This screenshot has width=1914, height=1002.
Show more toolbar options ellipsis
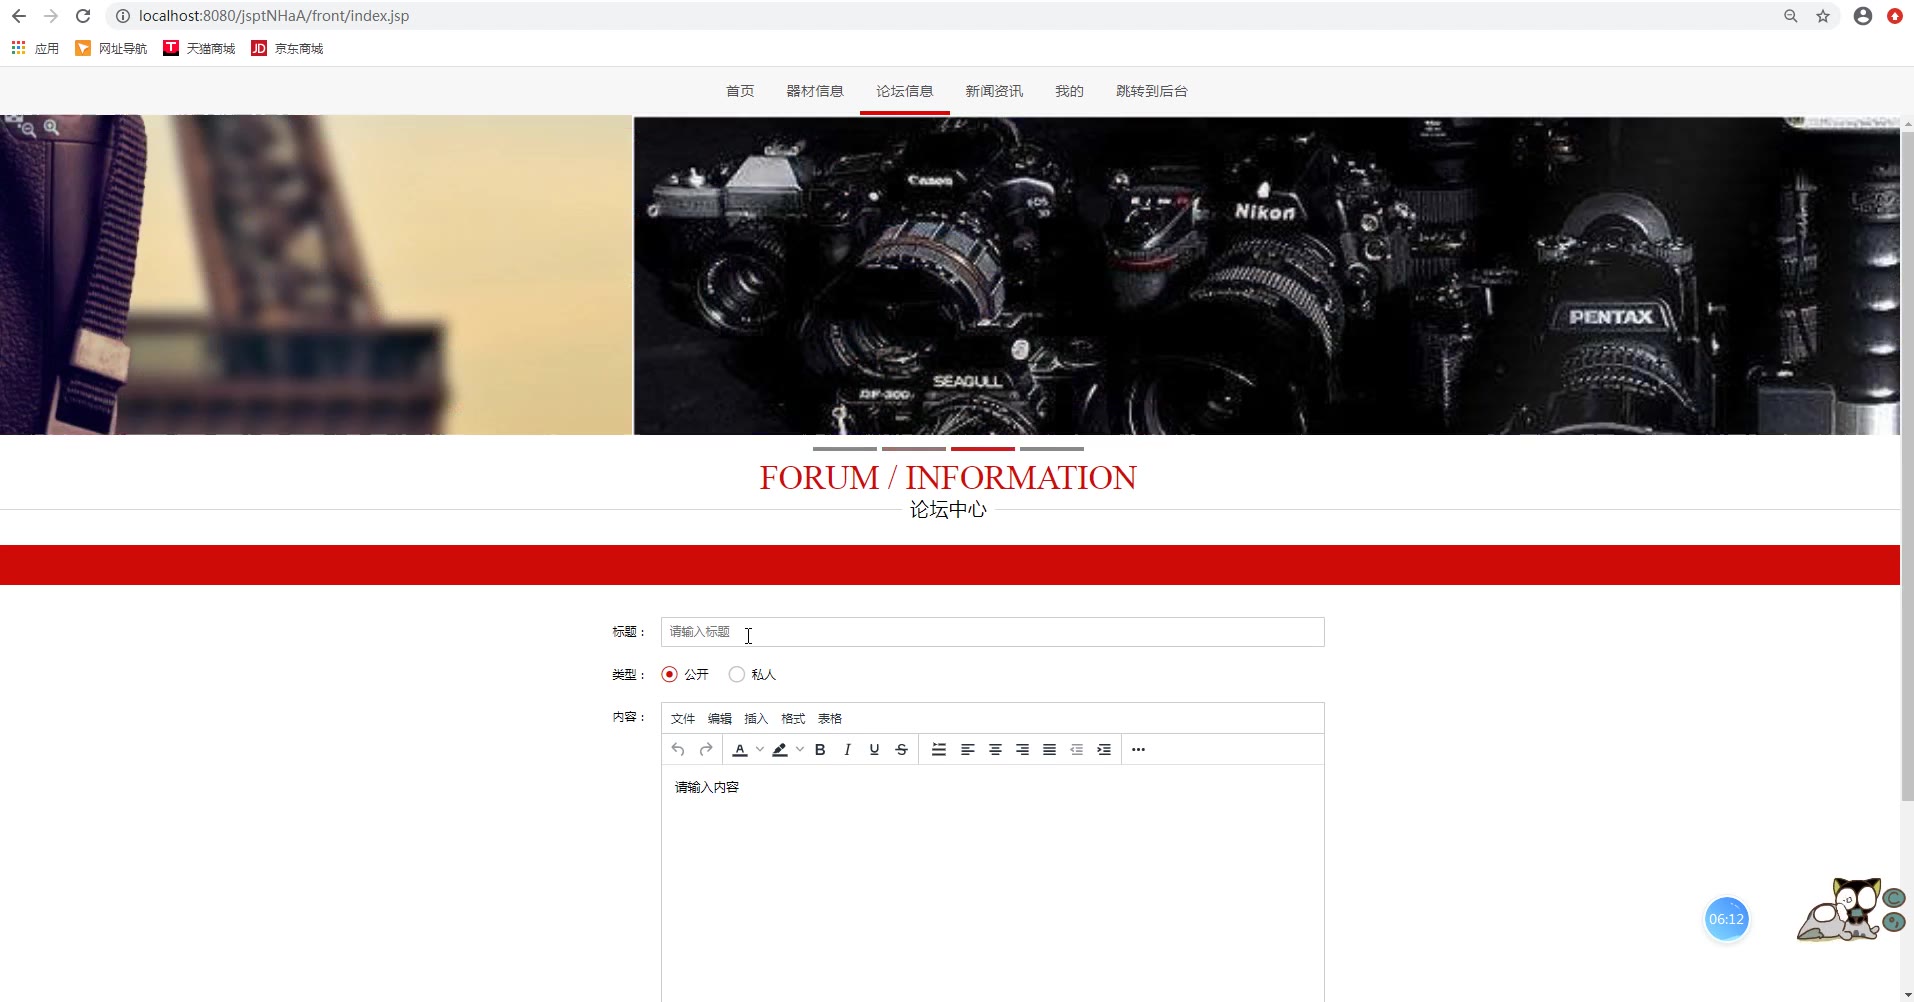point(1138,749)
